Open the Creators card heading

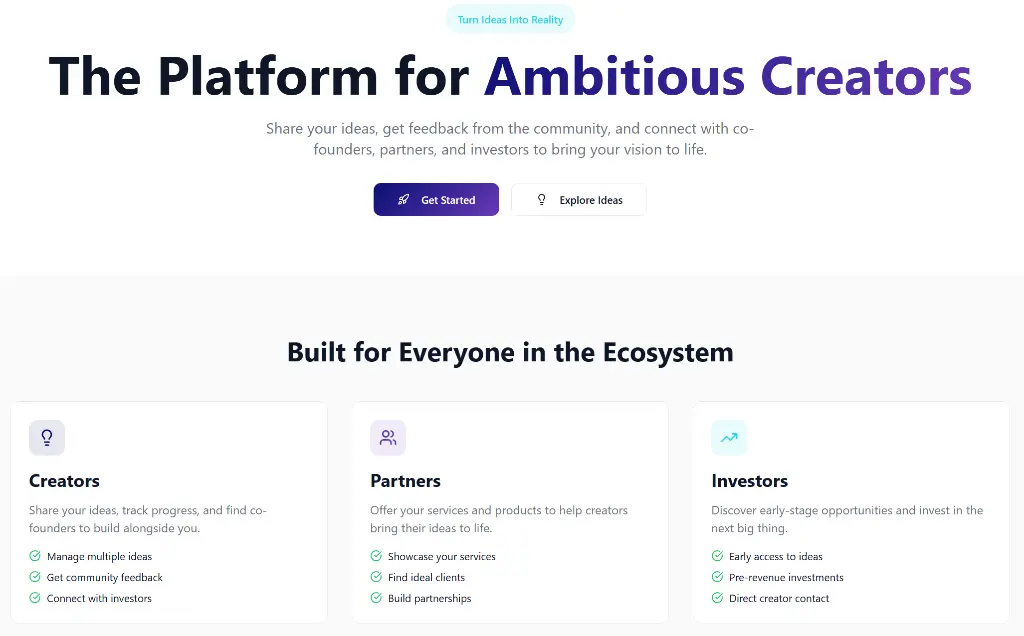pyautogui.click(x=64, y=481)
